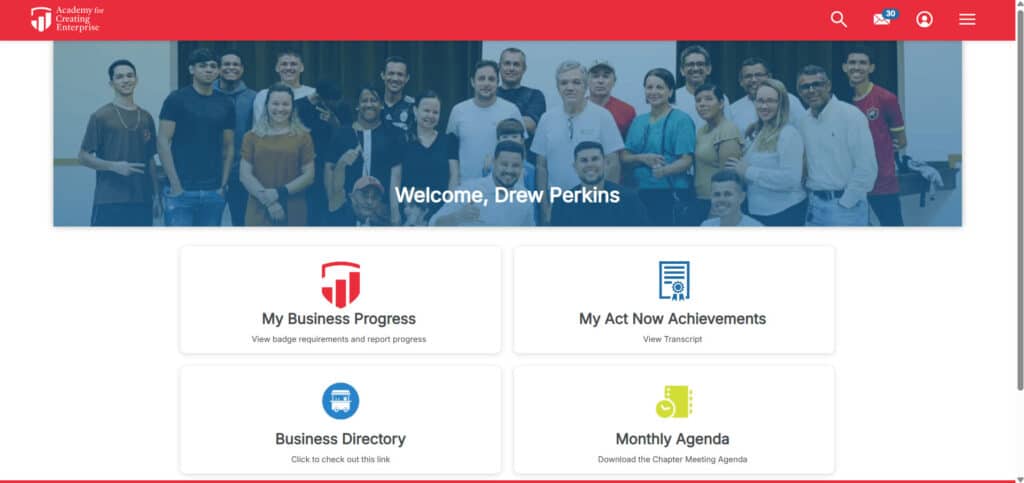Image resolution: width=1024 pixels, height=483 pixels.
Task: Click the red shield Business Progress icon
Action: 340,285
